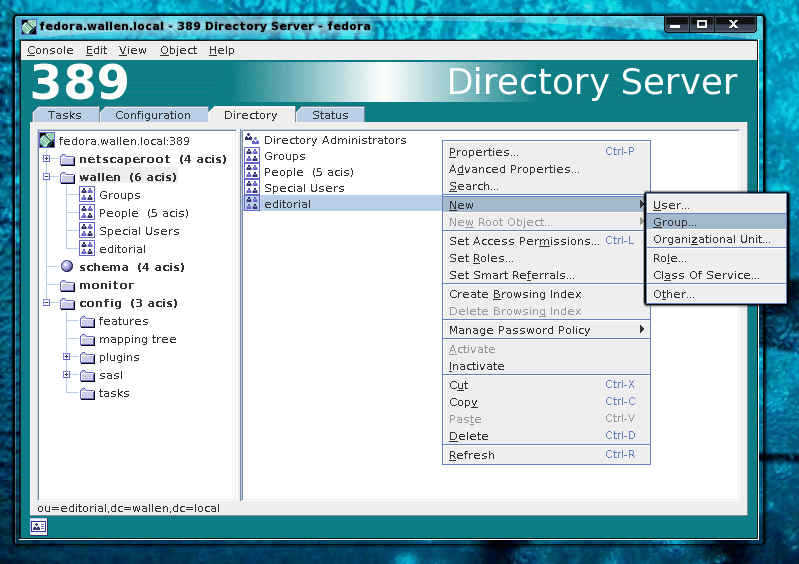
Task: Select the Directory tab
Action: 251,115
